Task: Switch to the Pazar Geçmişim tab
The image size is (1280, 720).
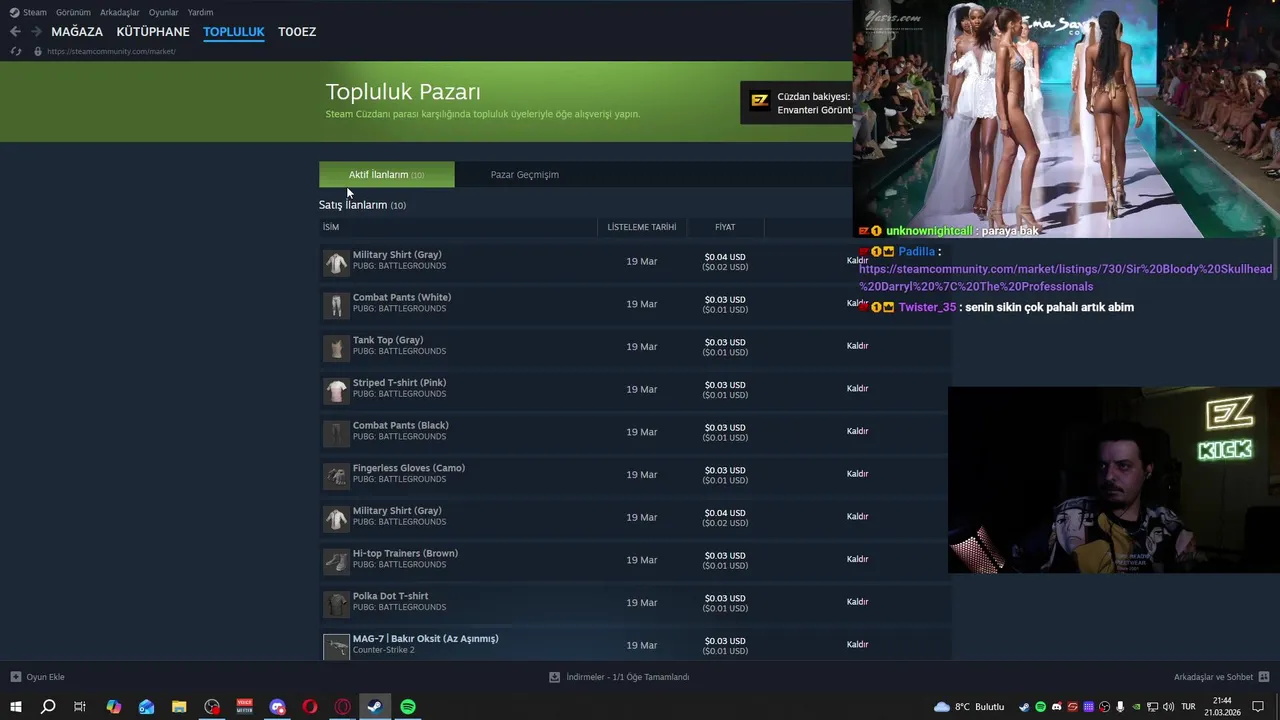Action: 524,174
